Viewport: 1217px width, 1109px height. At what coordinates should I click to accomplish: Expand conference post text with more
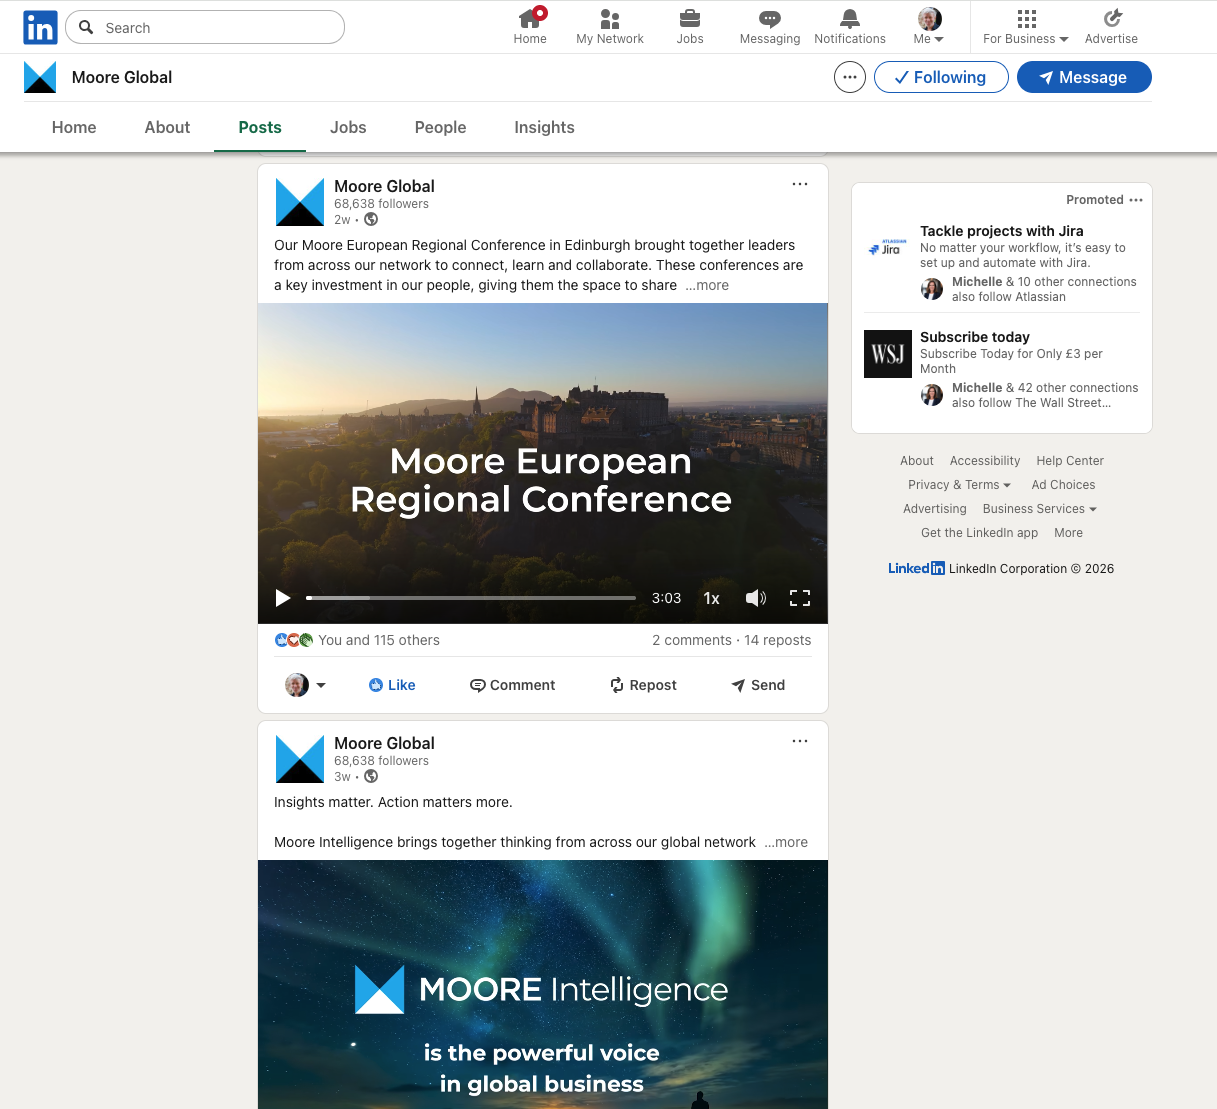click(x=707, y=285)
